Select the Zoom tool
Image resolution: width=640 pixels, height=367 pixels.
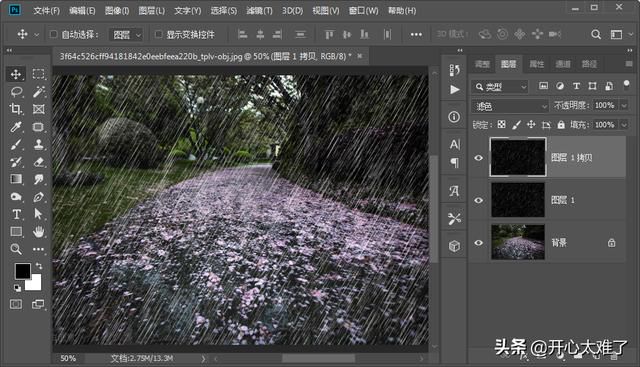[x=16, y=249]
